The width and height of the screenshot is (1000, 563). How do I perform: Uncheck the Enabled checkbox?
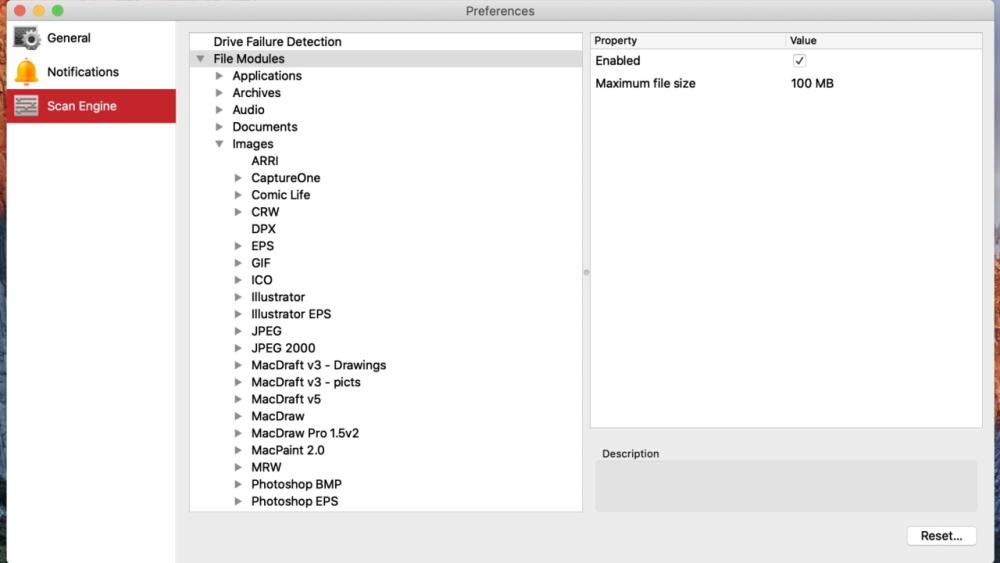click(x=799, y=61)
